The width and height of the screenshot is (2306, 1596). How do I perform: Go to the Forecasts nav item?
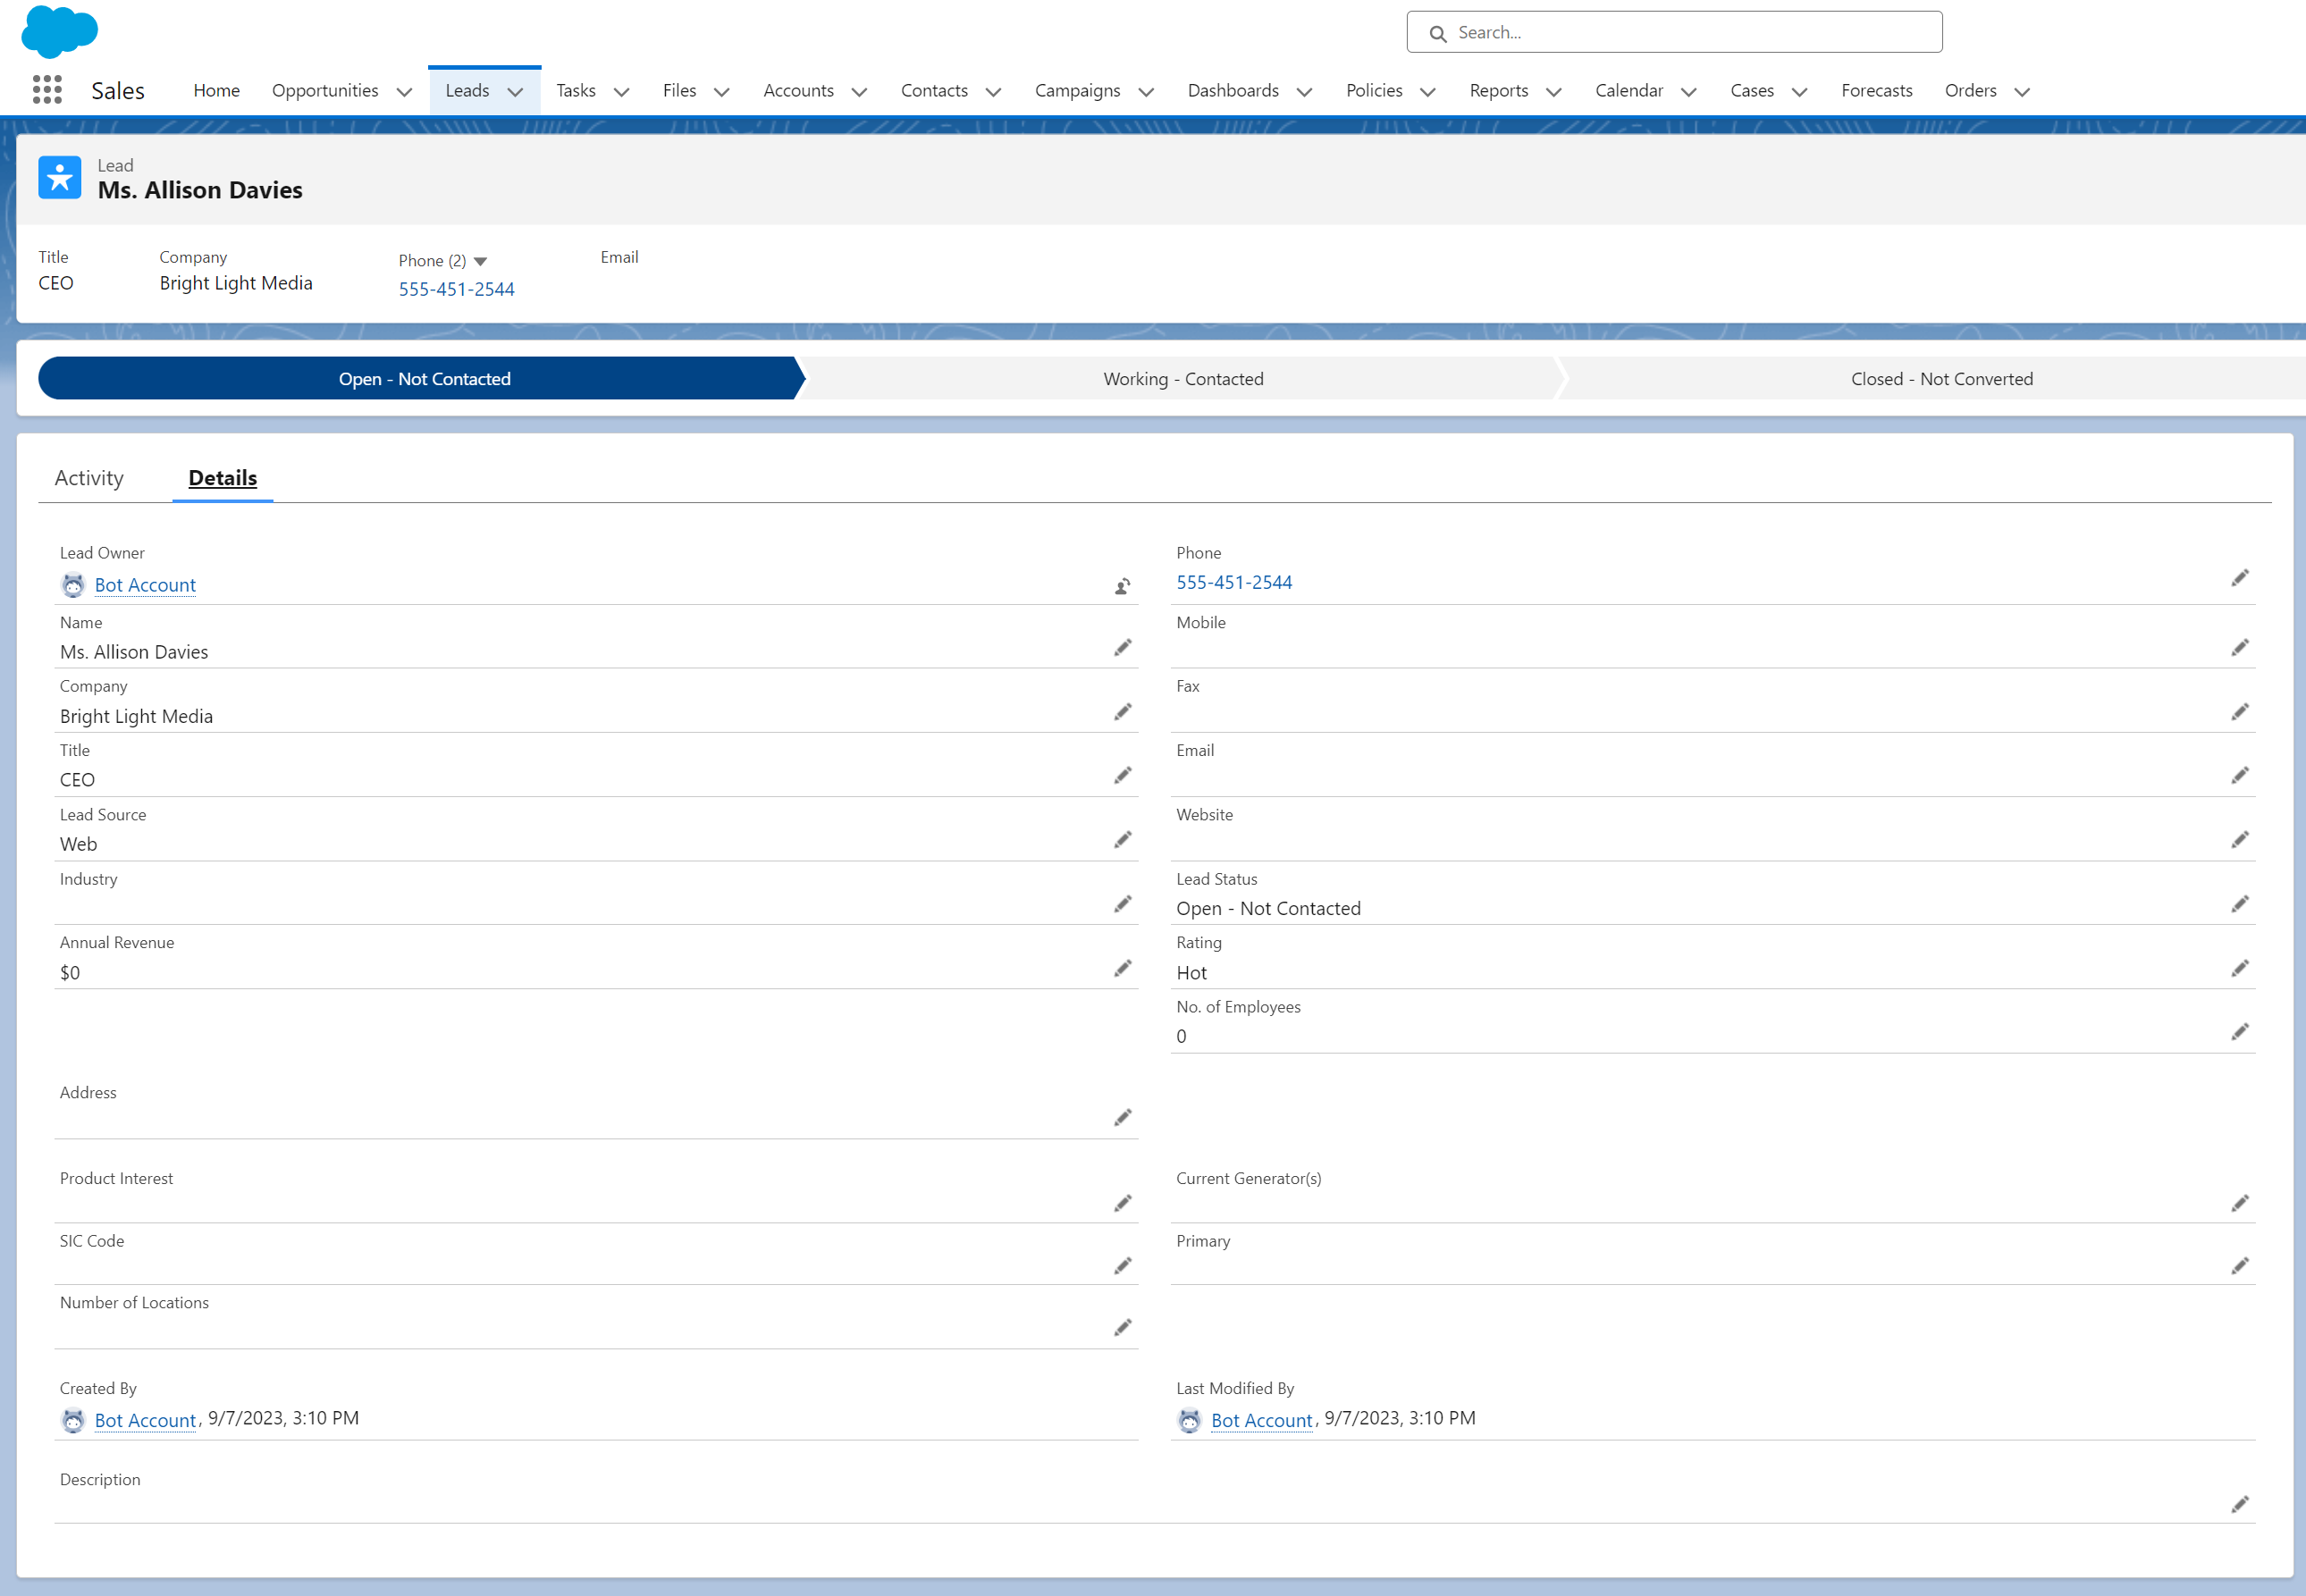1876,91
